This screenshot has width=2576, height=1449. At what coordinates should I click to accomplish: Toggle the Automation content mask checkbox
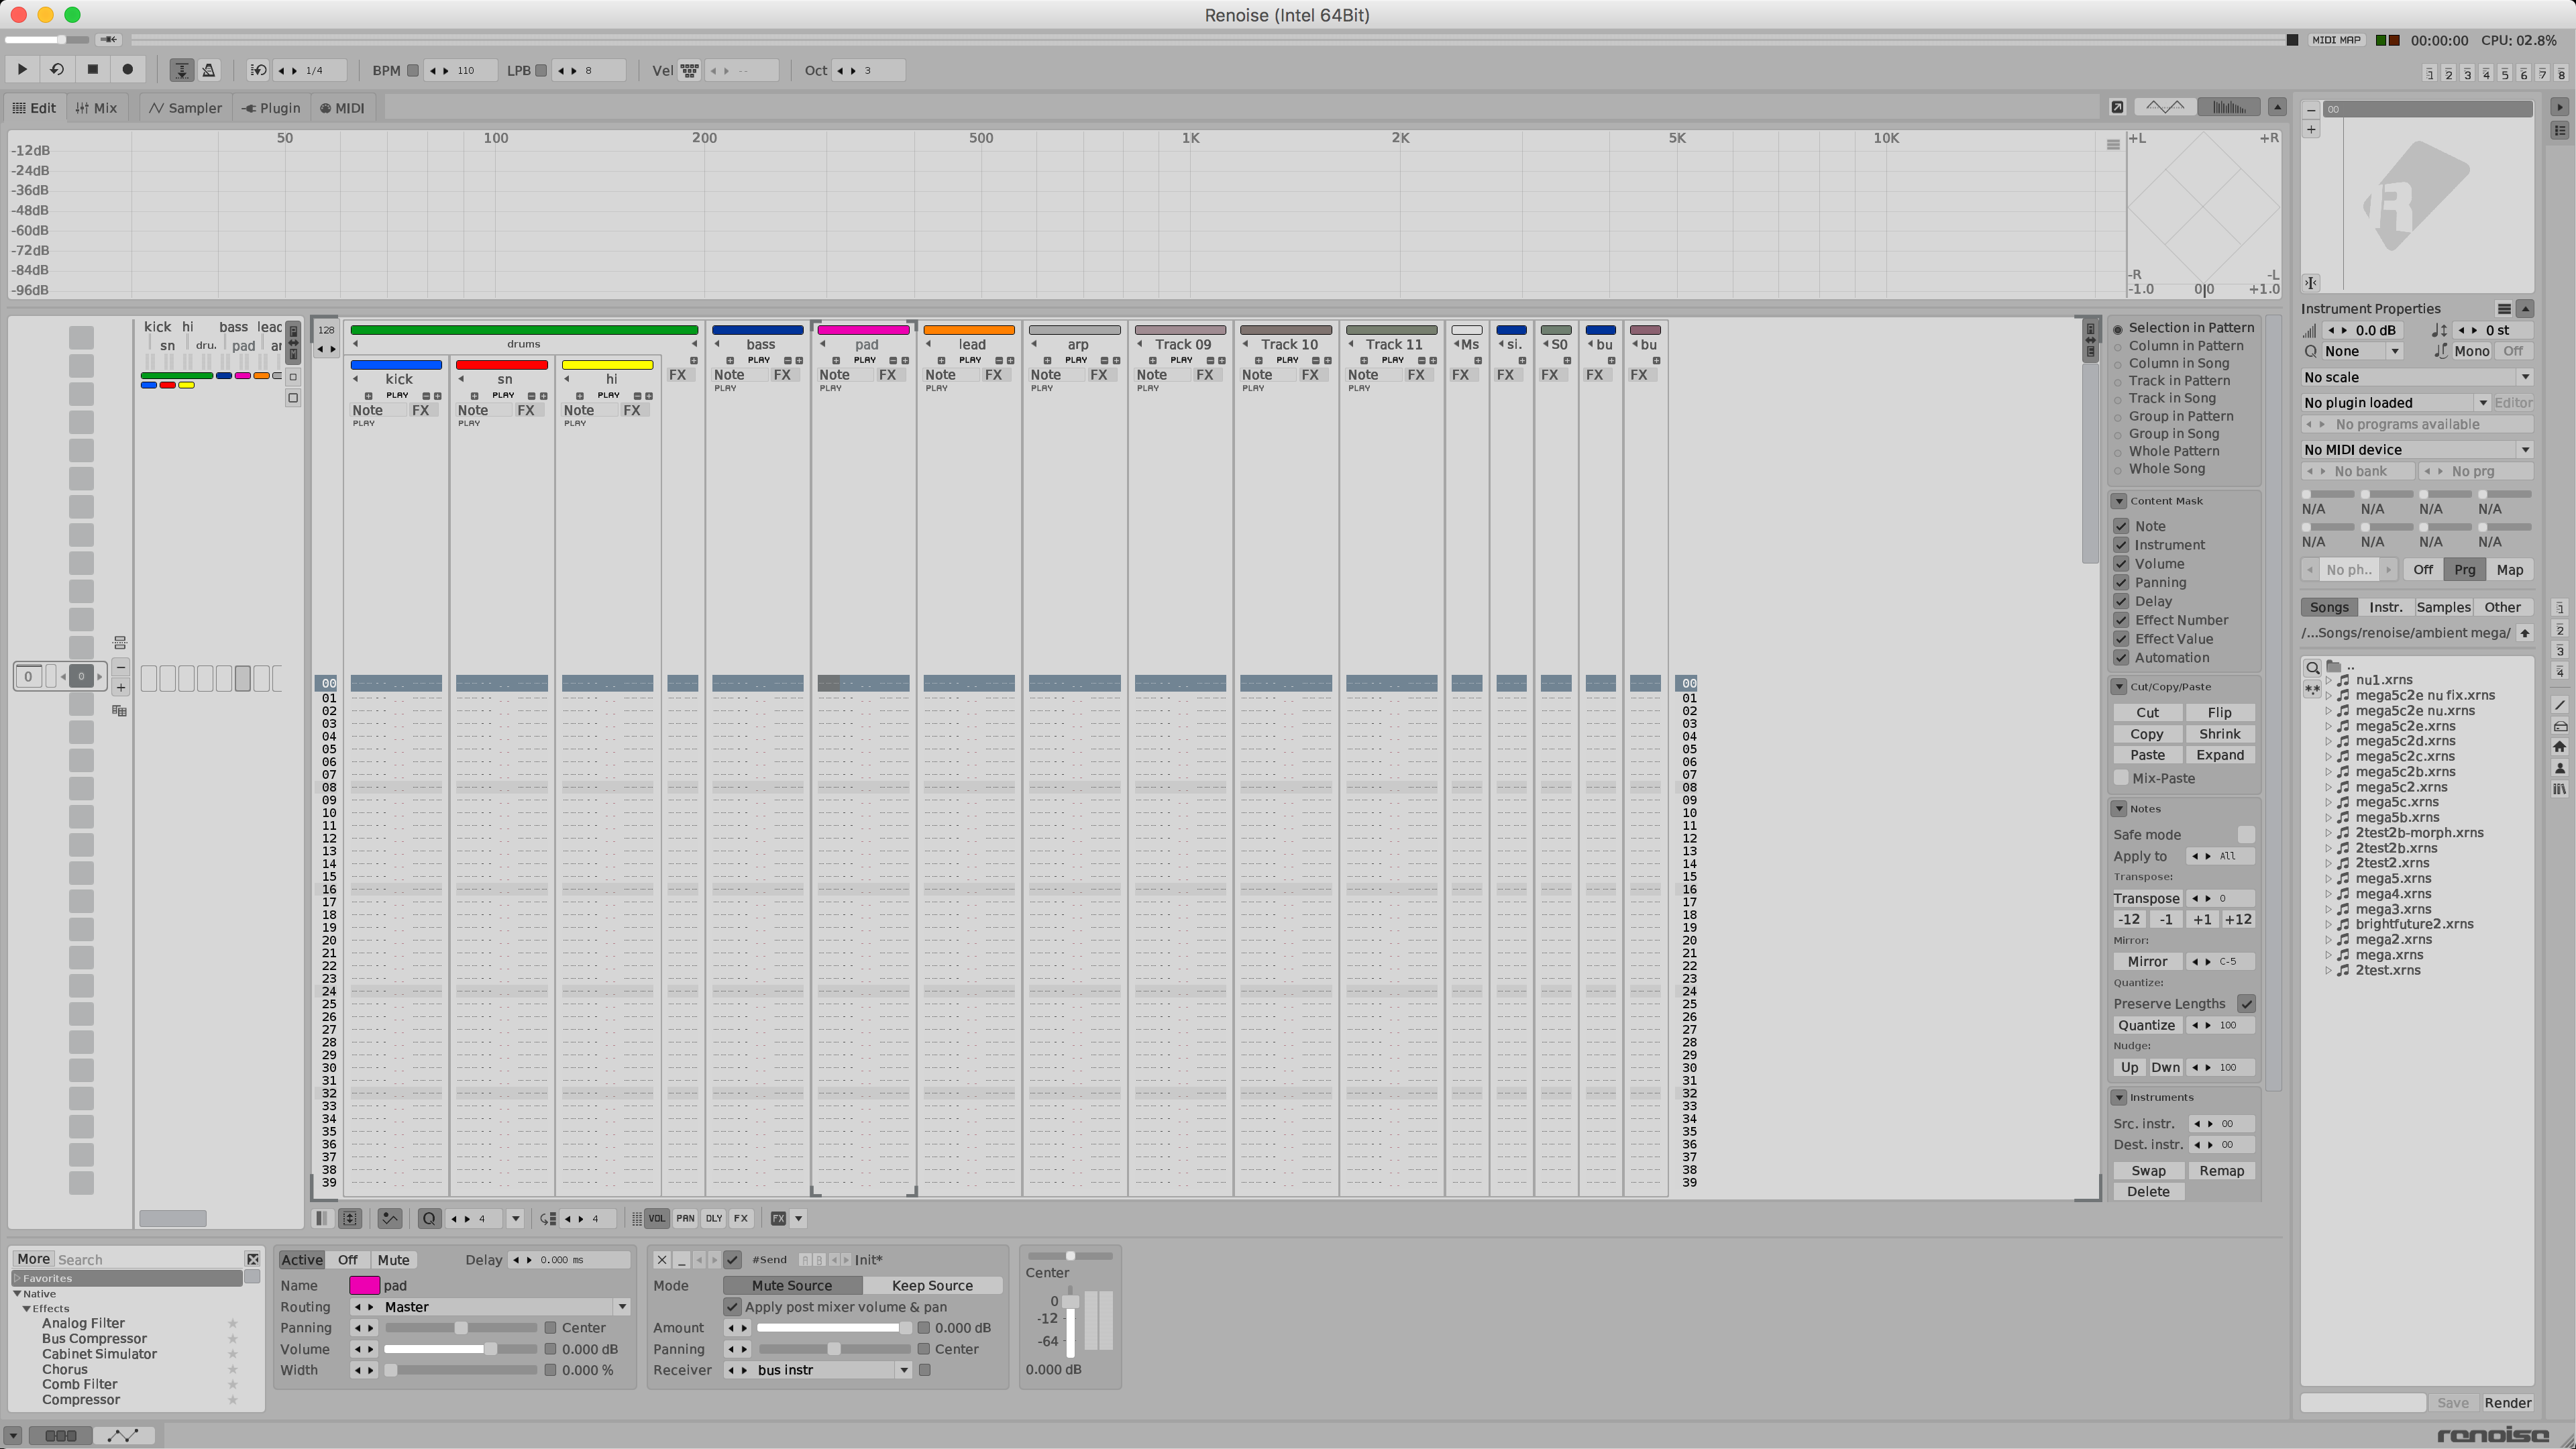2121,658
